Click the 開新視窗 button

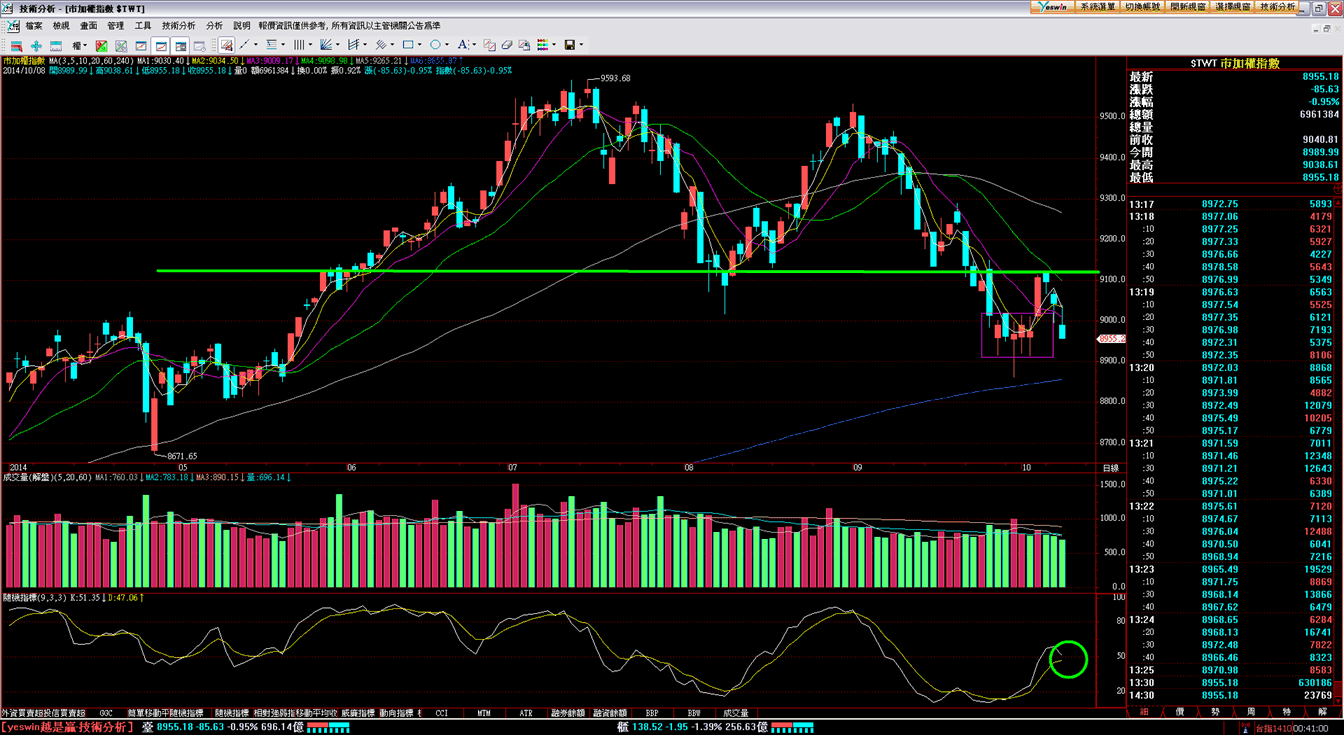[x=1187, y=7]
